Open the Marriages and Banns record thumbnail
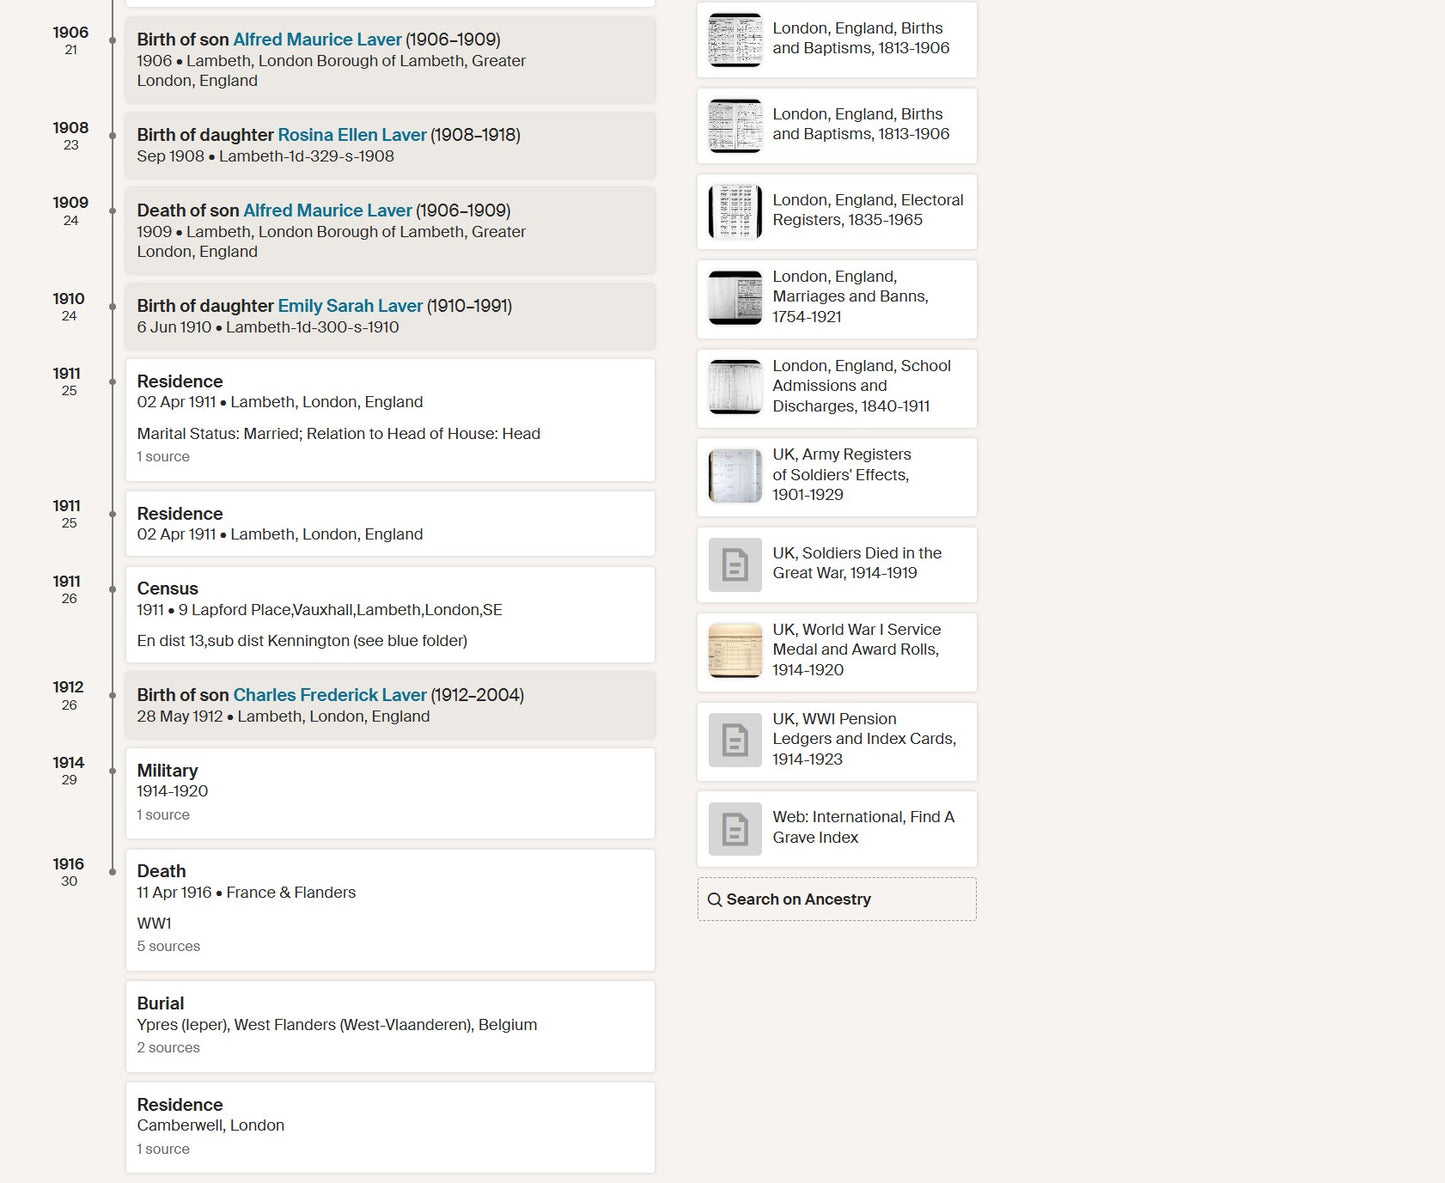This screenshot has width=1445, height=1183. [735, 298]
